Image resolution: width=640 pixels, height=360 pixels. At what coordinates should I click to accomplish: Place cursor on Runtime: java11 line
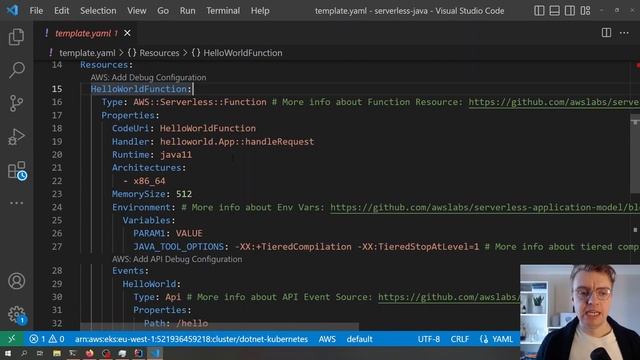[152, 155]
